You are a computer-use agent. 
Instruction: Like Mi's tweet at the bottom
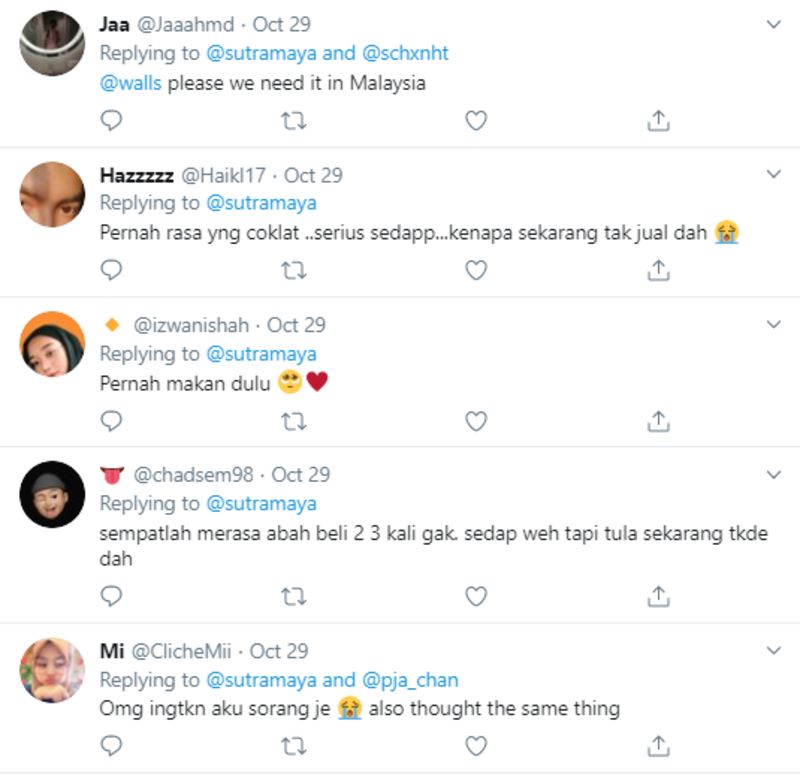pos(476,745)
